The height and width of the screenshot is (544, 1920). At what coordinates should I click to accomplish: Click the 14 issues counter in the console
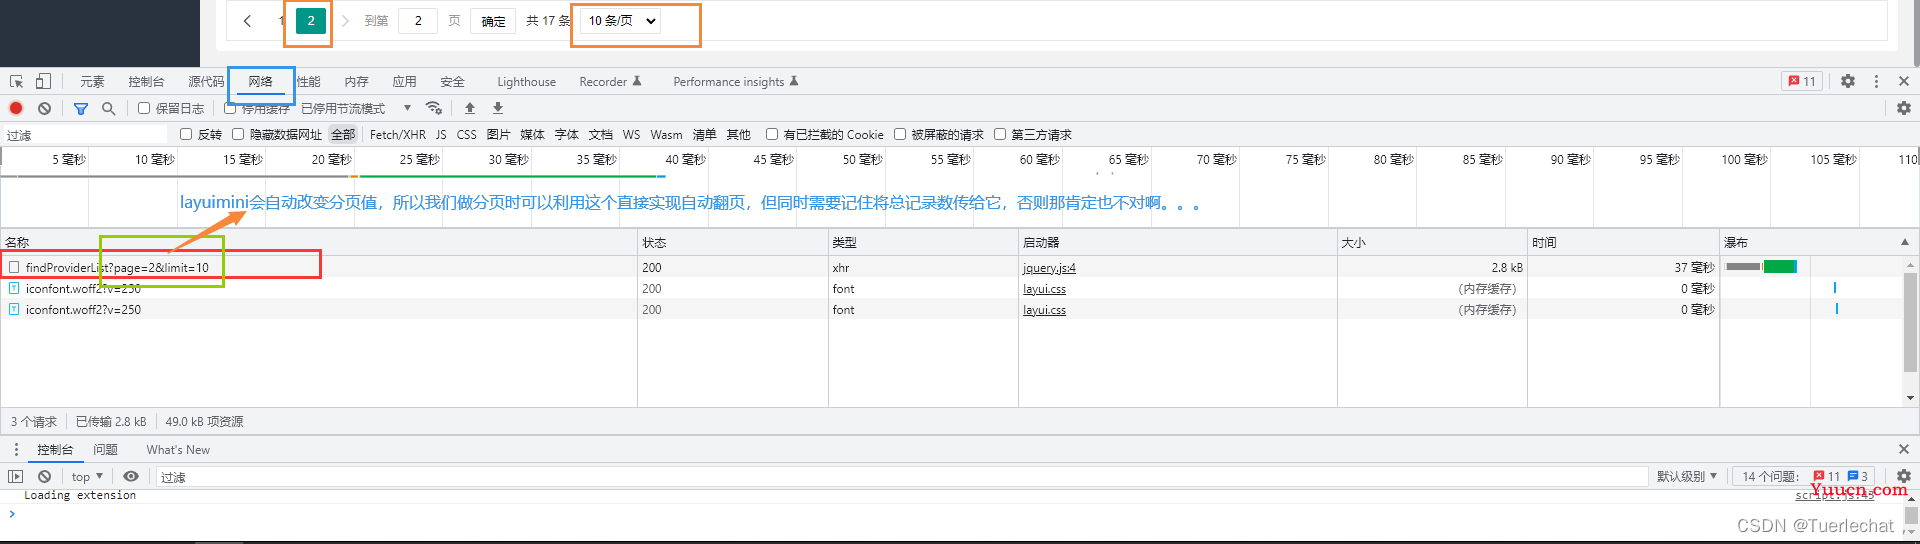1806,477
